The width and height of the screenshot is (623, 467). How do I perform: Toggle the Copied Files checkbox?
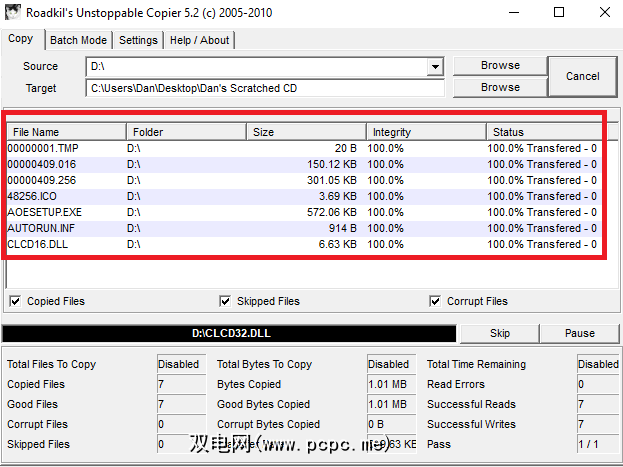[x=15, y=301]
